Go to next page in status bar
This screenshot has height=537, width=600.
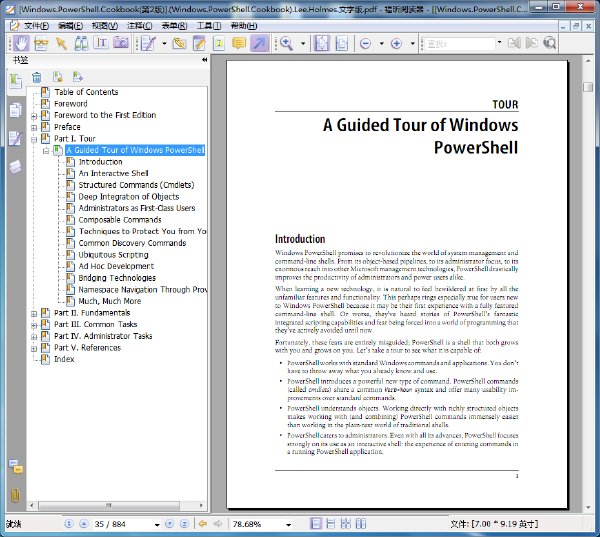click(170, 524)
